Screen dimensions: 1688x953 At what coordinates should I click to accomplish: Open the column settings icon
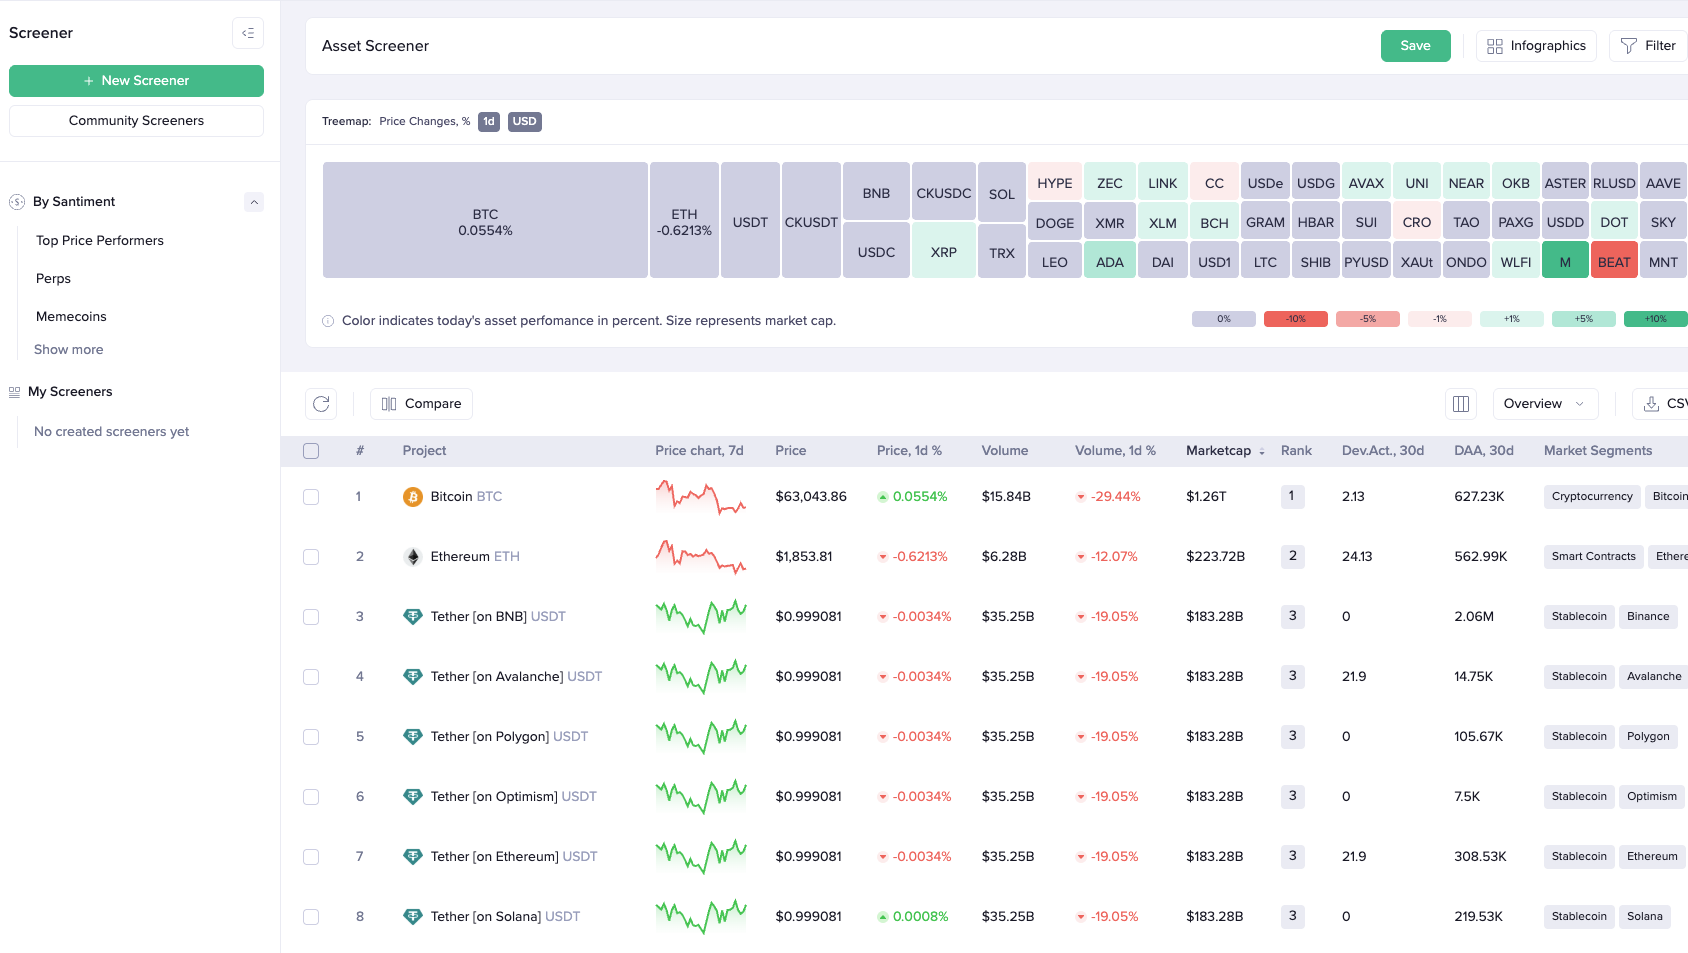pos(1461,404)
